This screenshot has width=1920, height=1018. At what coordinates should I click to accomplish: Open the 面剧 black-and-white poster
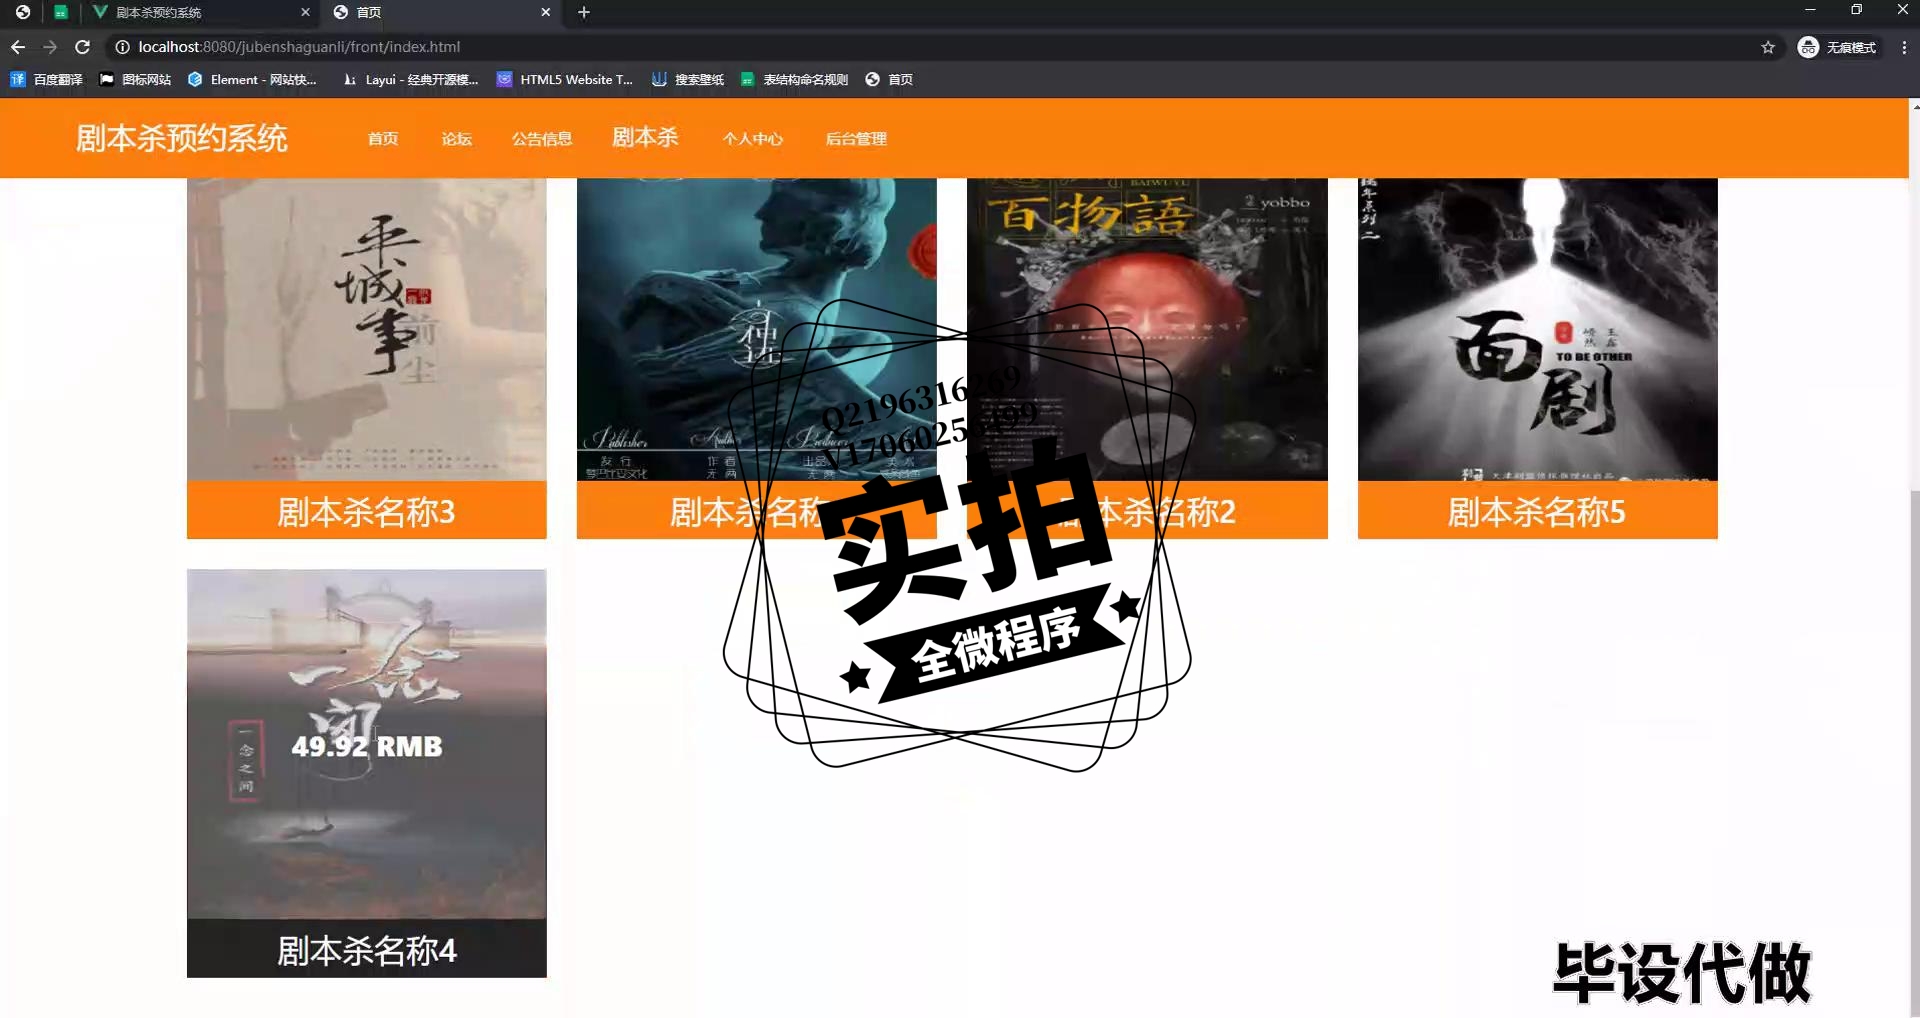point(1538,329)
